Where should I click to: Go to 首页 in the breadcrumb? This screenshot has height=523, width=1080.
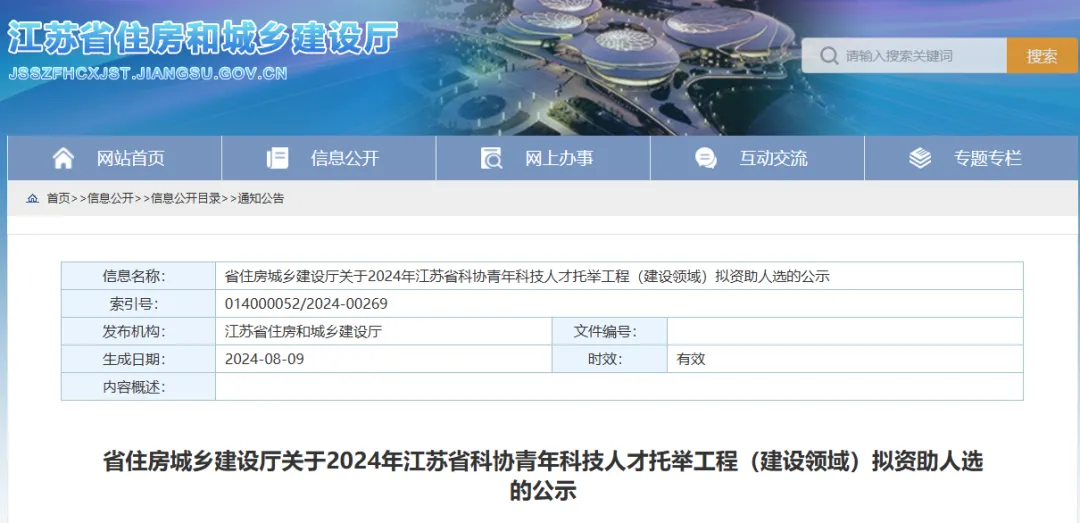(x=58, y=198)
